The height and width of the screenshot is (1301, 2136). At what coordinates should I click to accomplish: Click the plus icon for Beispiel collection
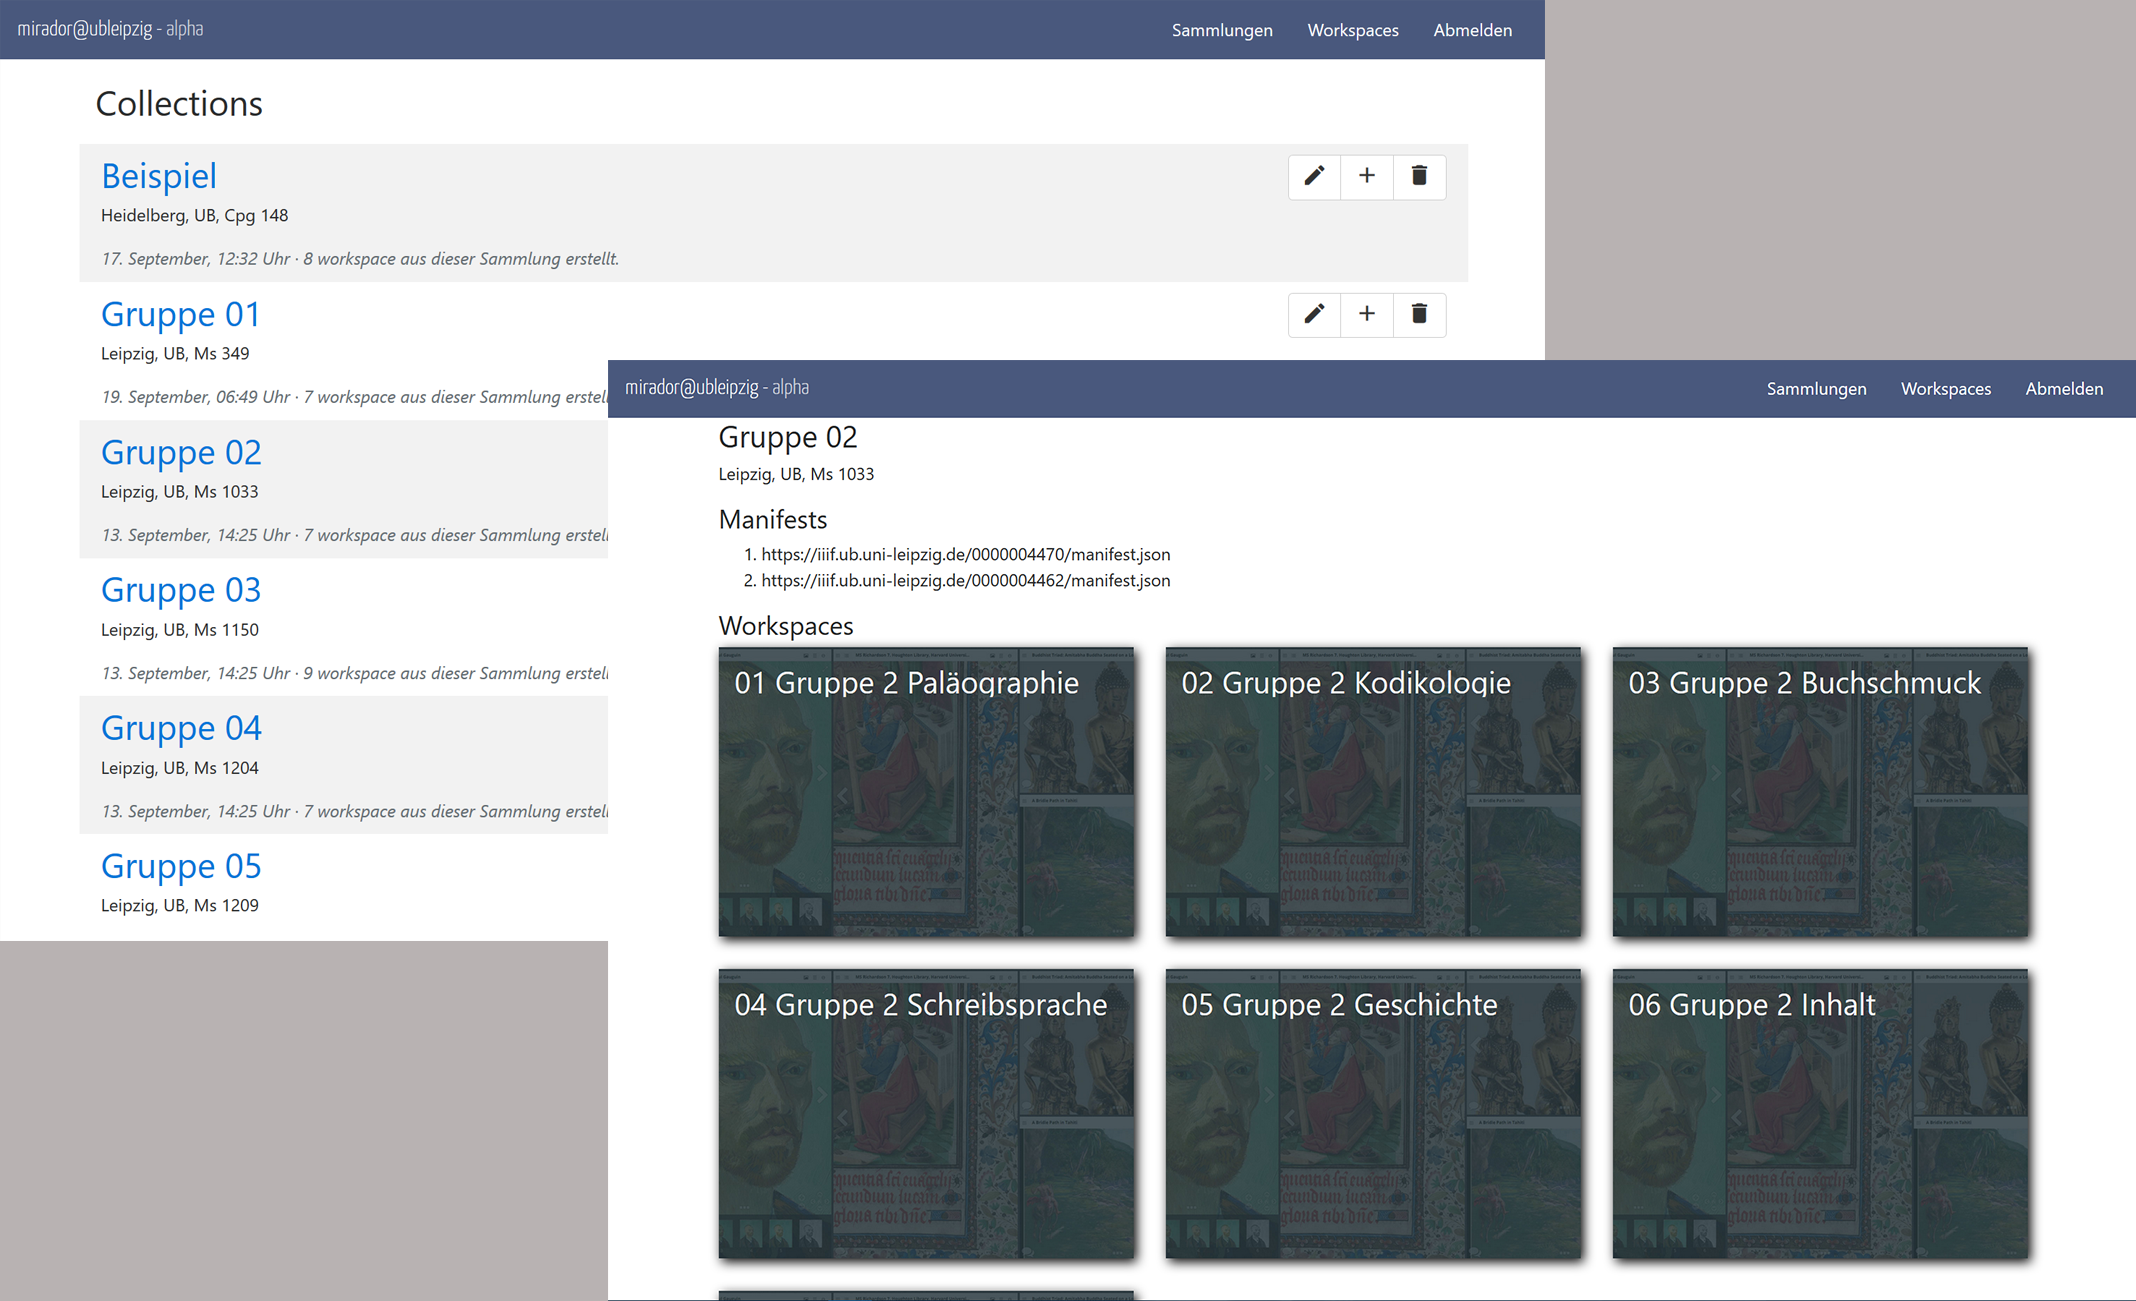pos(1366,176)
